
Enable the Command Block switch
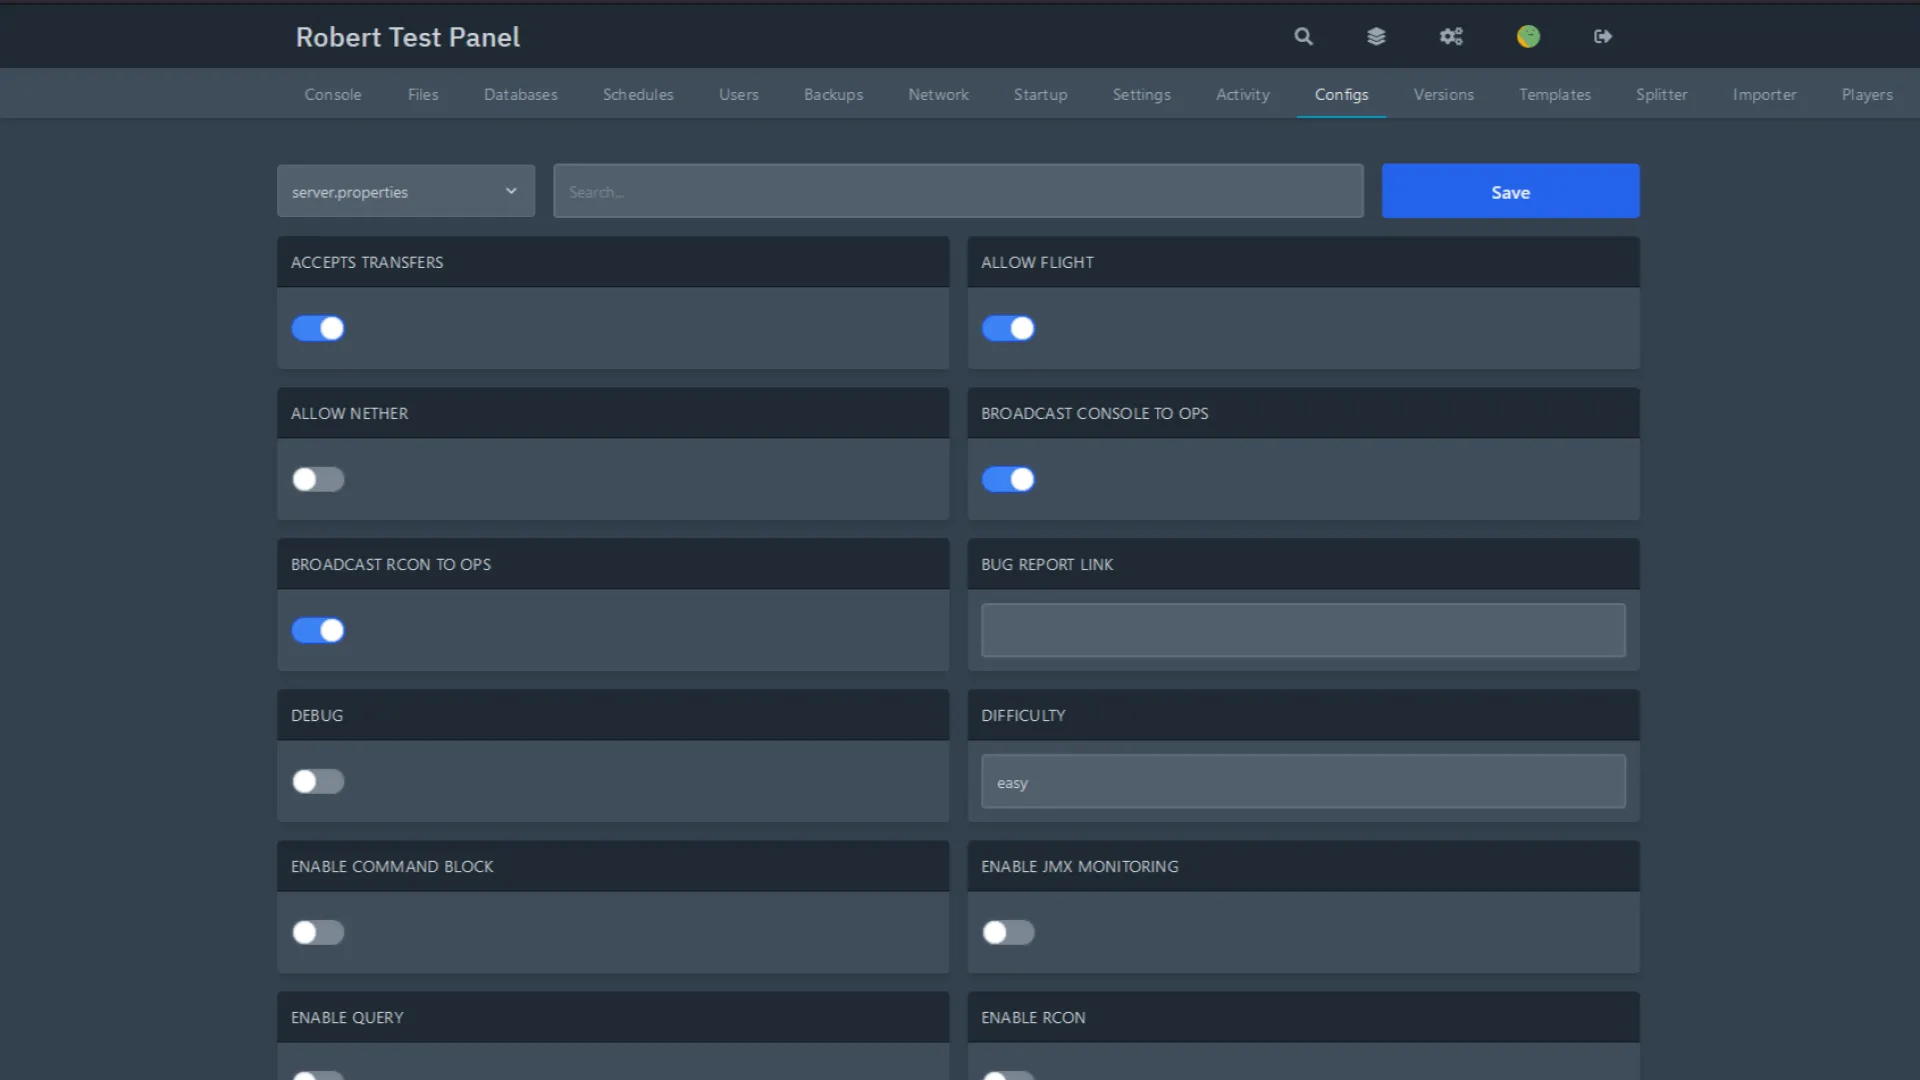click(x=318, y=933)
